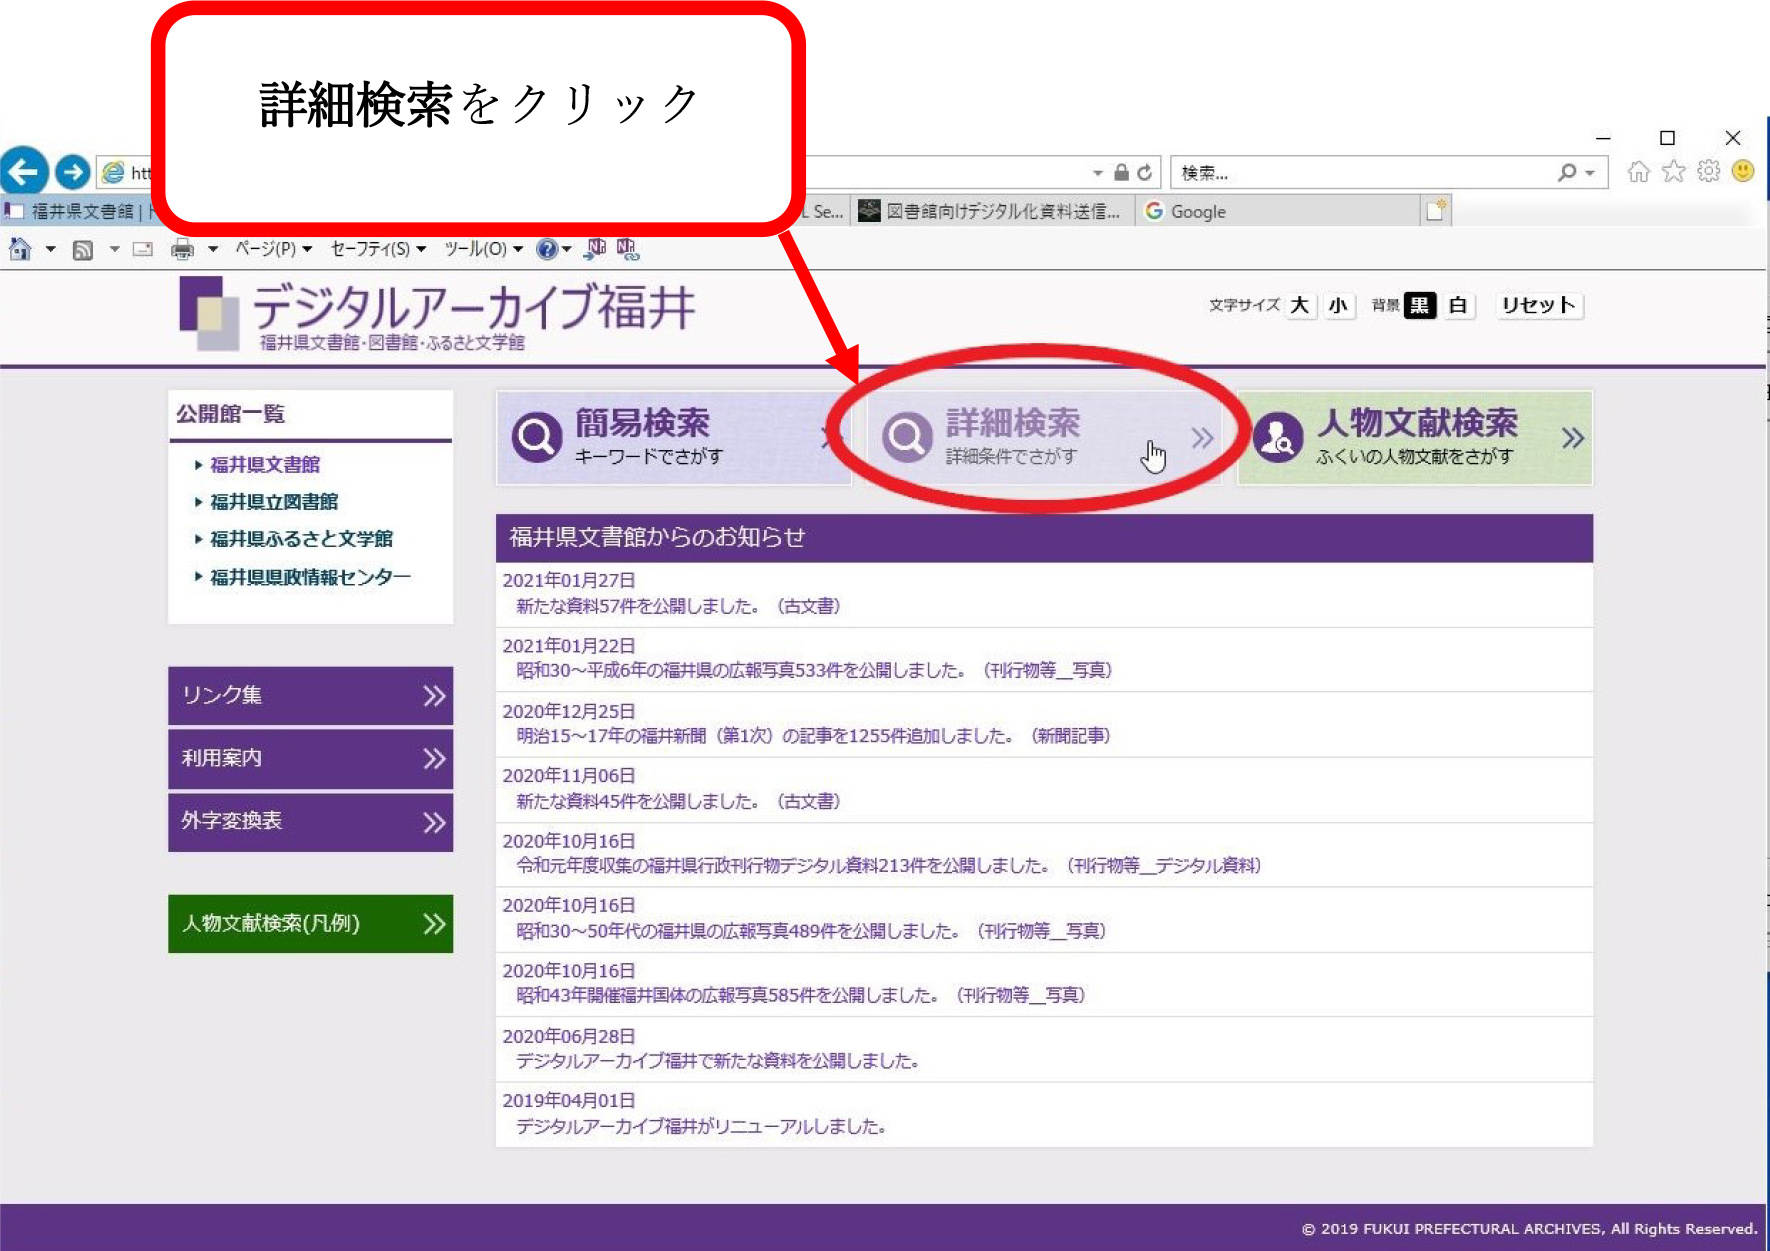Image resolution: width=1770 pixels, height=1251 pixels.
Task: Open 人物文献検索 banner
Action: [x=1414, y=438]
